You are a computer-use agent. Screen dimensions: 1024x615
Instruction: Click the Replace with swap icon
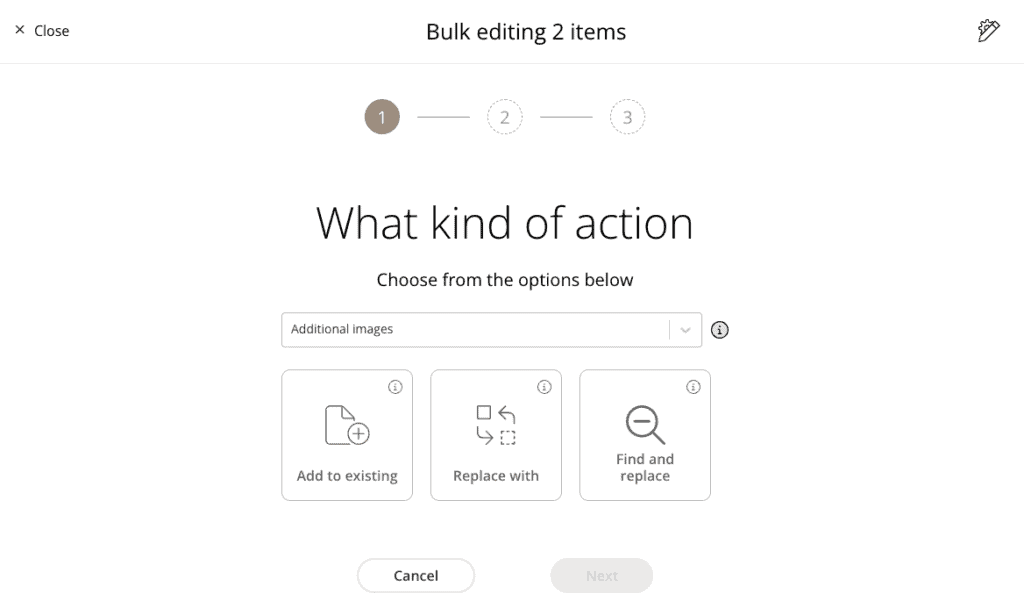[496, 424]
